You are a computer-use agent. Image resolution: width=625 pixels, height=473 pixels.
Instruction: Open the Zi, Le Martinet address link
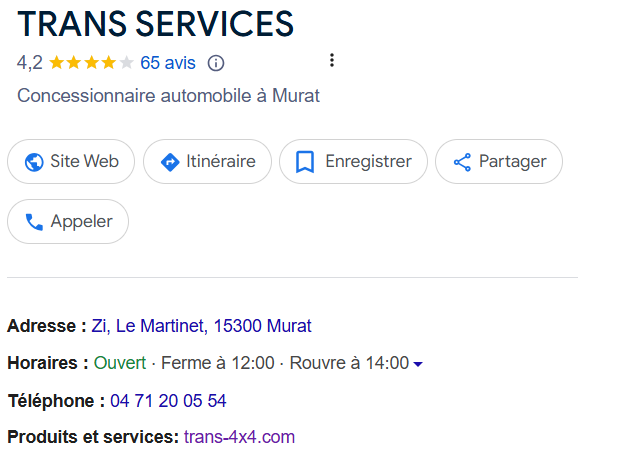(x=201, y=326)
